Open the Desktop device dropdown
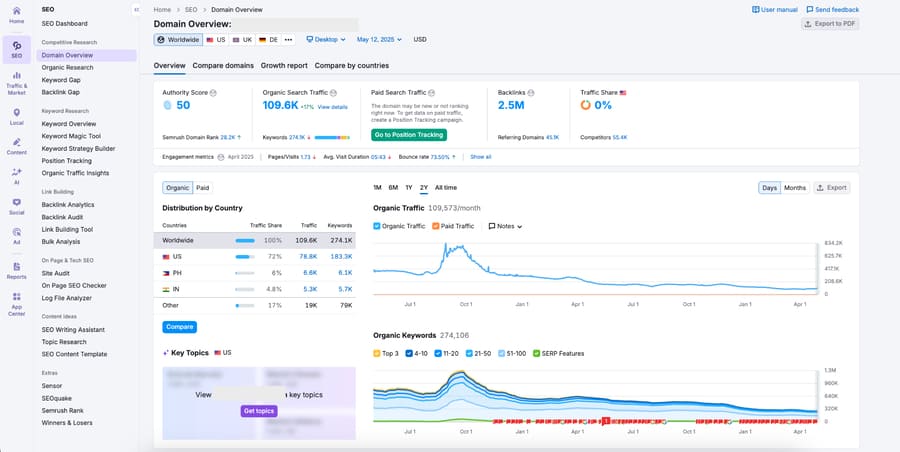This screenshot has width=900, height=452. pos(326,40)
